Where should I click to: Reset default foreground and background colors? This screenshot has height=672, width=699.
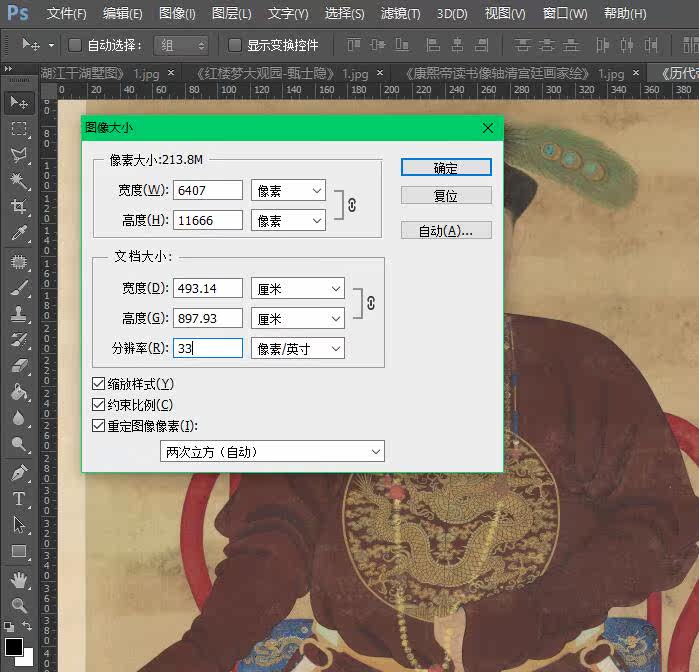(8, 627)
